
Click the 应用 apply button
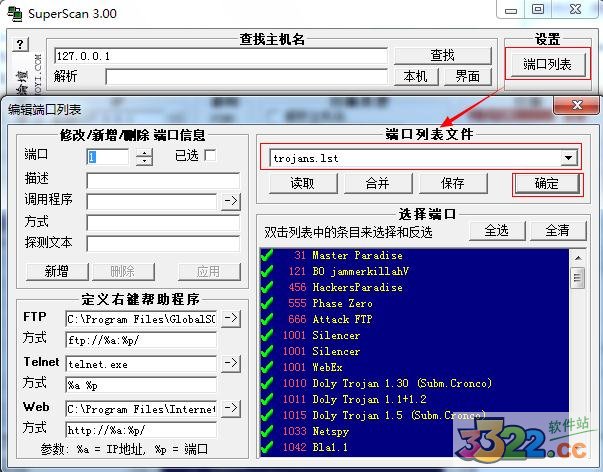click(x=209, y=272)
